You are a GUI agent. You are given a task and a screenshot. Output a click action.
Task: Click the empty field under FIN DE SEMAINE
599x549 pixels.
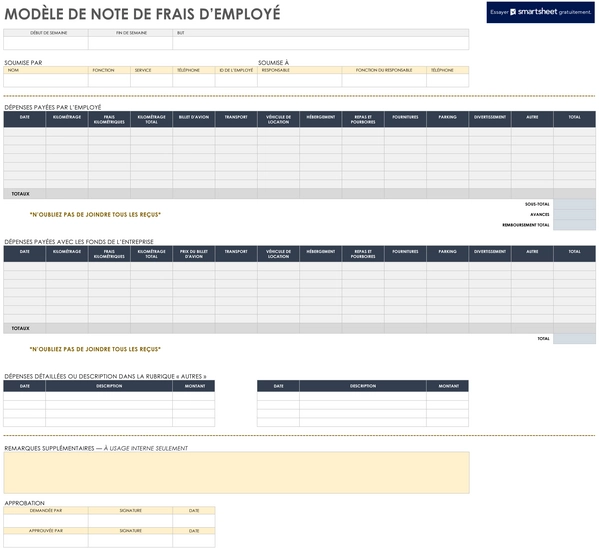[x=130, y=43]
